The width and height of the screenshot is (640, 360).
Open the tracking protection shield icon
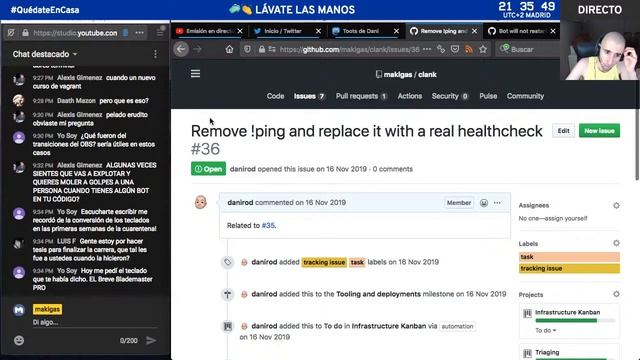pyautogui.click(x=247, y=49)
